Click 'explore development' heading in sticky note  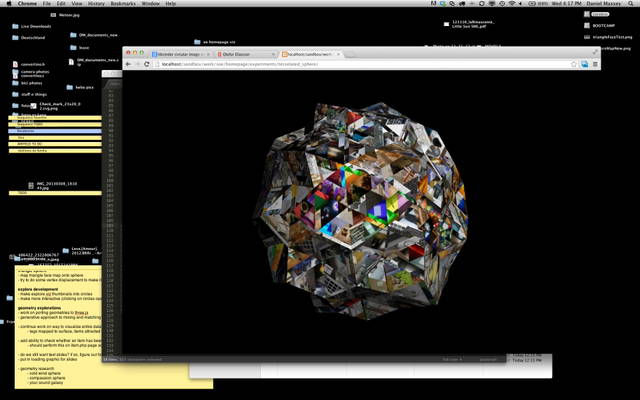(38, 289)
